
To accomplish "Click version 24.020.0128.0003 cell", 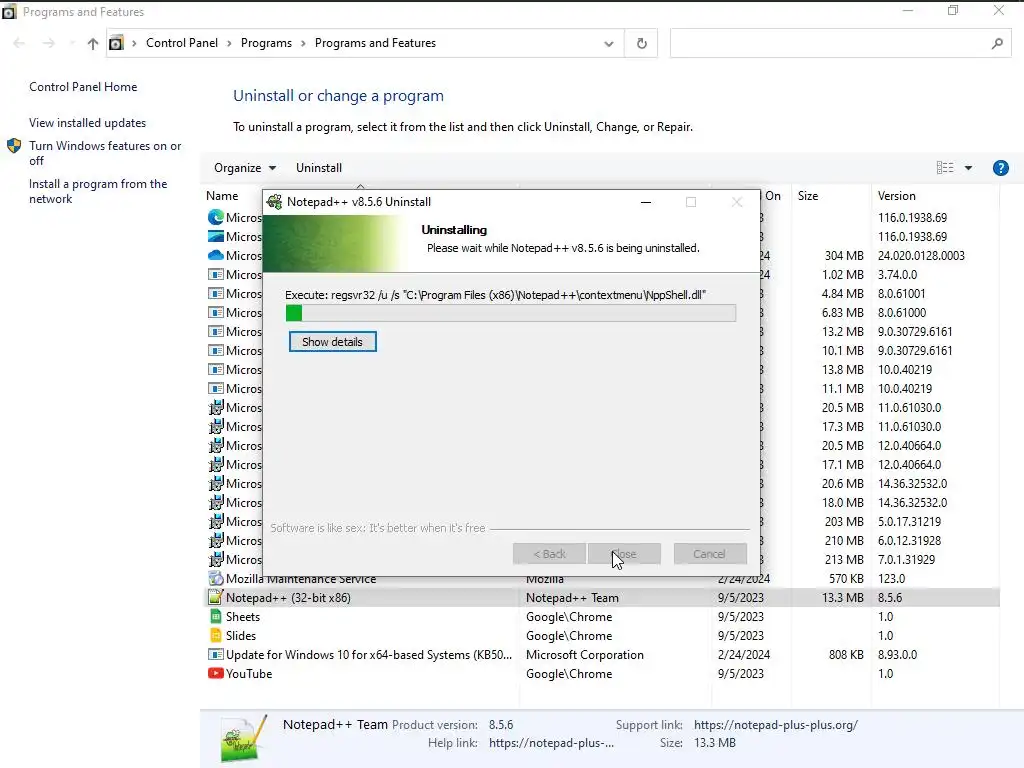I will [x=921, y=255].
